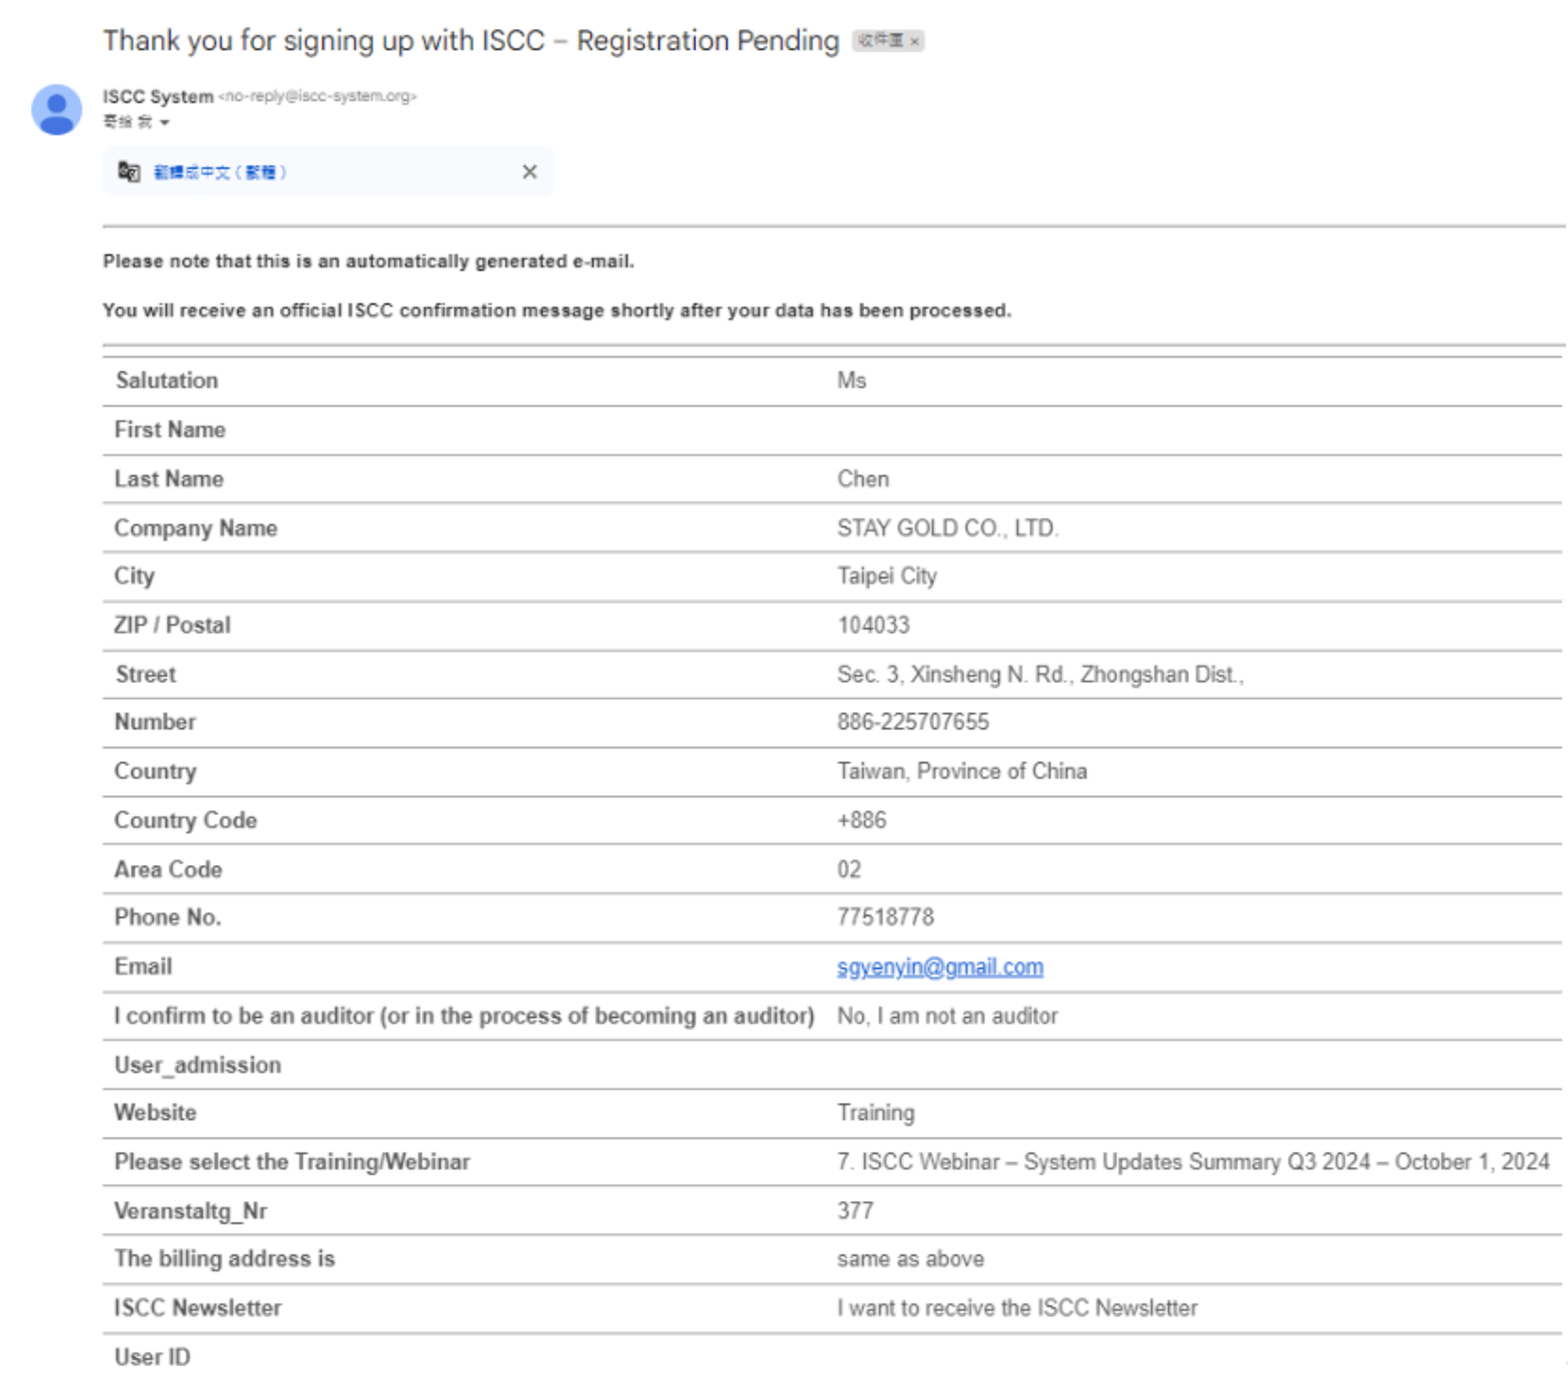Screen dimensions: 1568x1386
Task: Click the translate to Chinese link
Action: point(219,172)
